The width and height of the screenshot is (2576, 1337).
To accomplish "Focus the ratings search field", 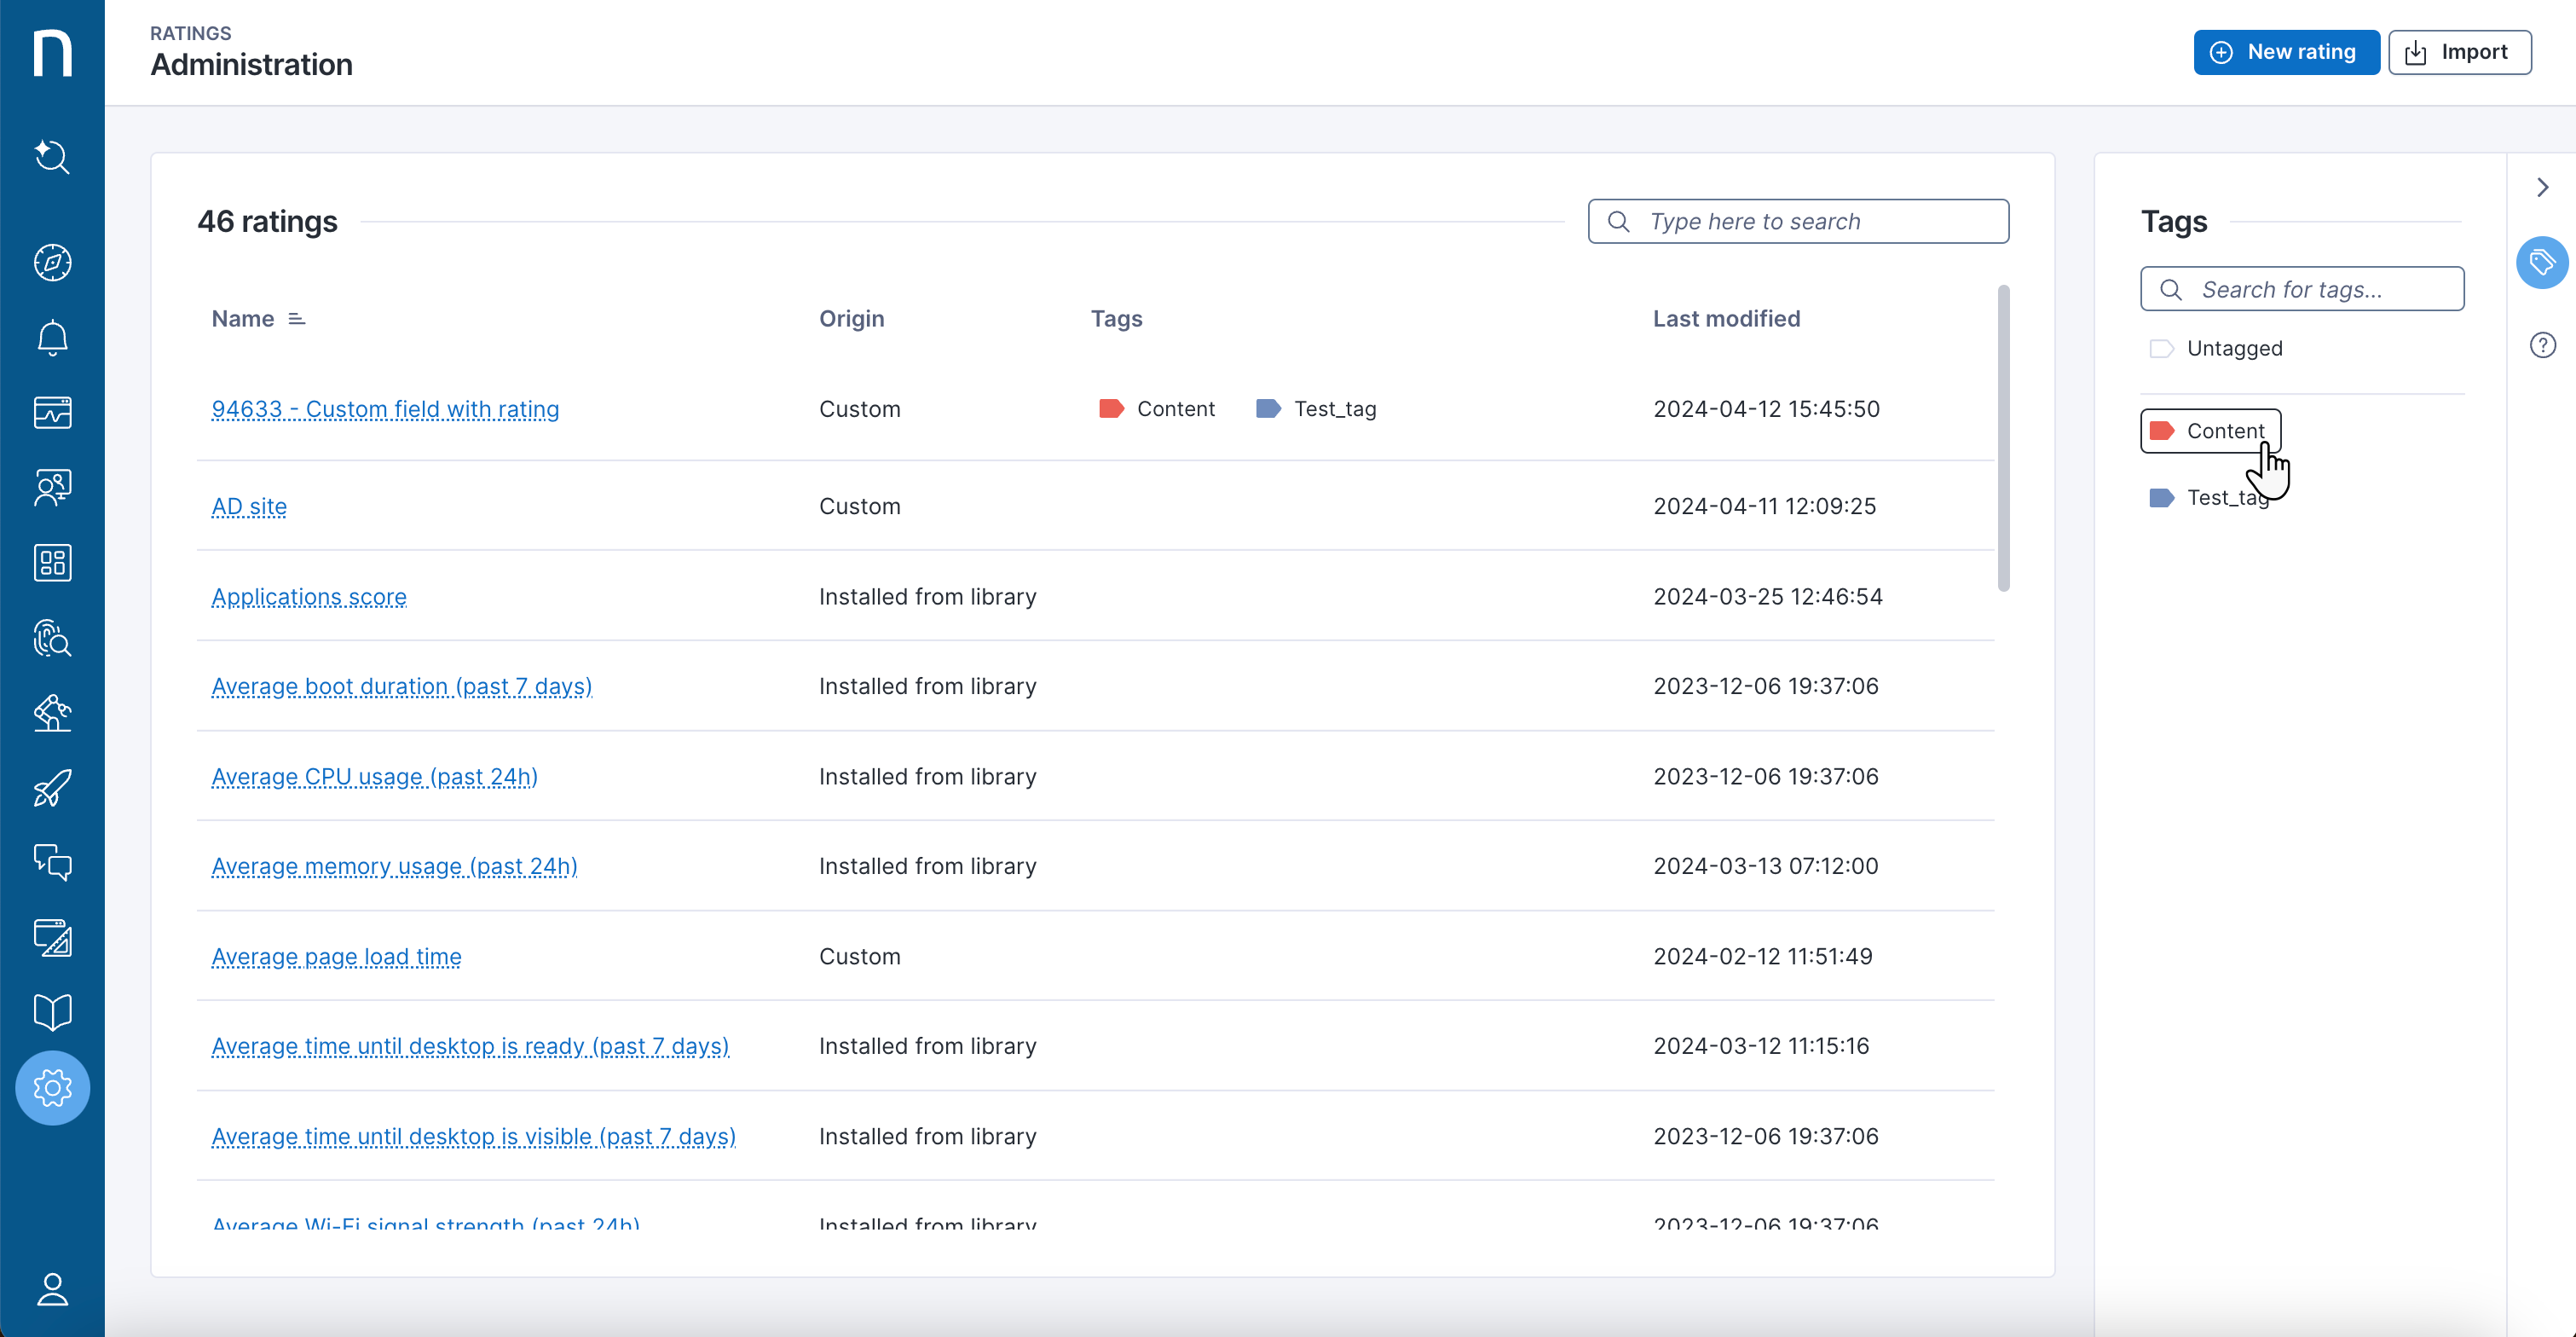I will click(x=1798, y=221).
